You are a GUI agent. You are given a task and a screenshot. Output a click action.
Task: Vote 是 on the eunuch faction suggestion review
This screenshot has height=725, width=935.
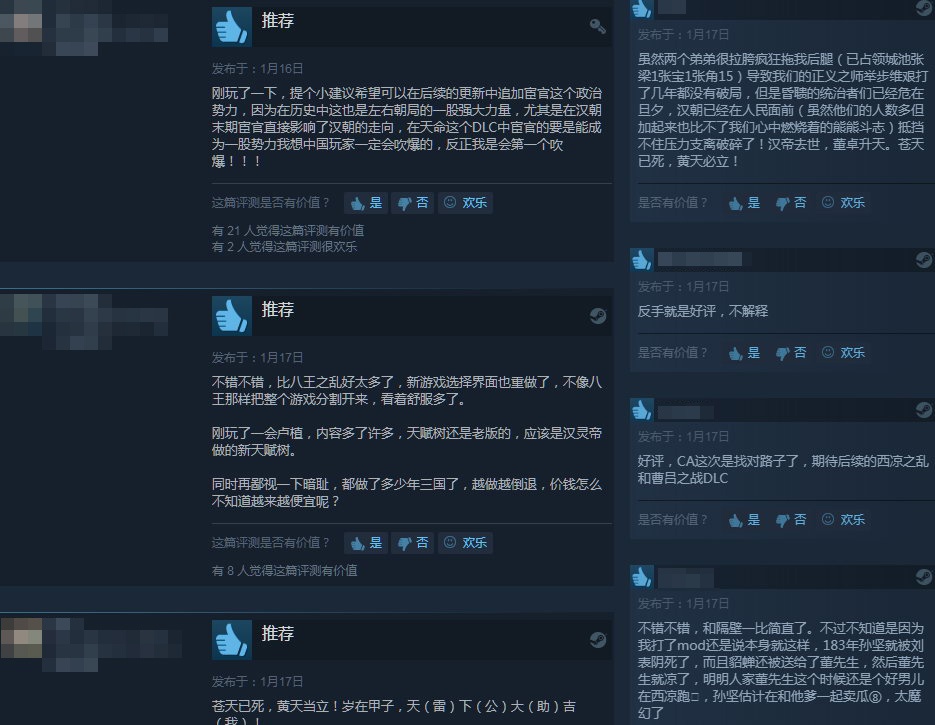coord(366,203)
